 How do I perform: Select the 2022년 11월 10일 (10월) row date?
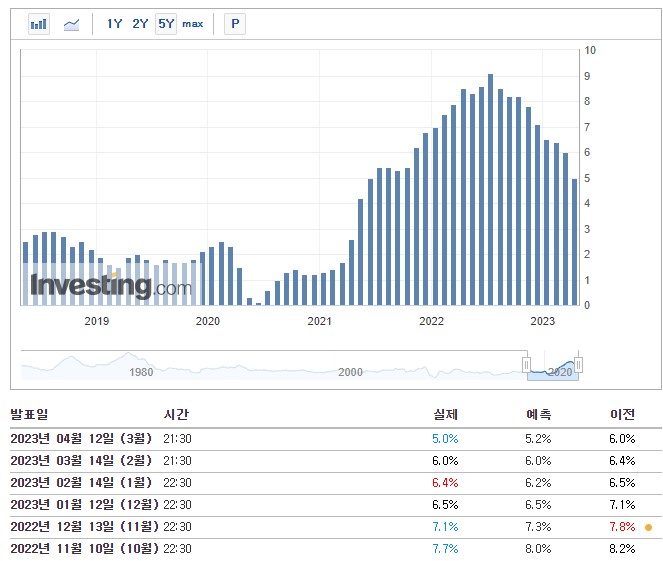(85, 548)
